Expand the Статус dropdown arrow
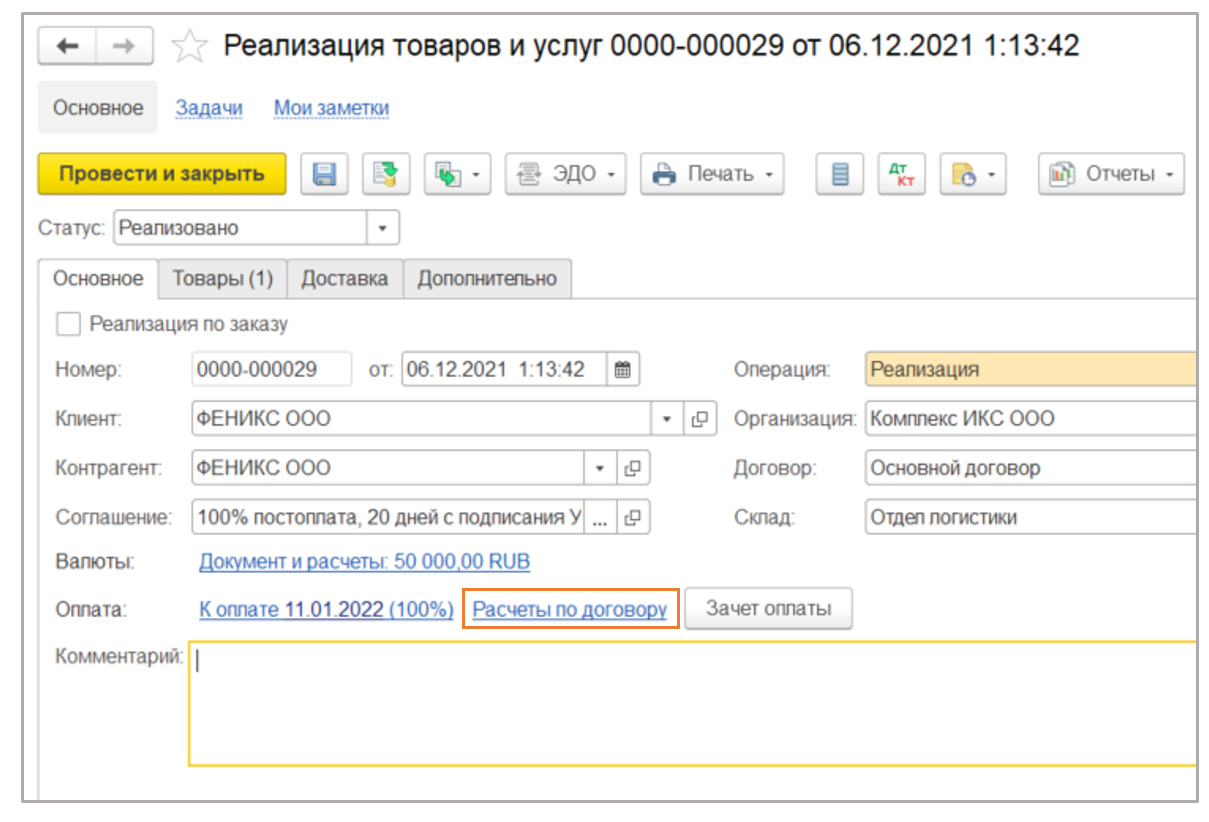Viewport: 1209px width, 822px height. pos(383,228)
